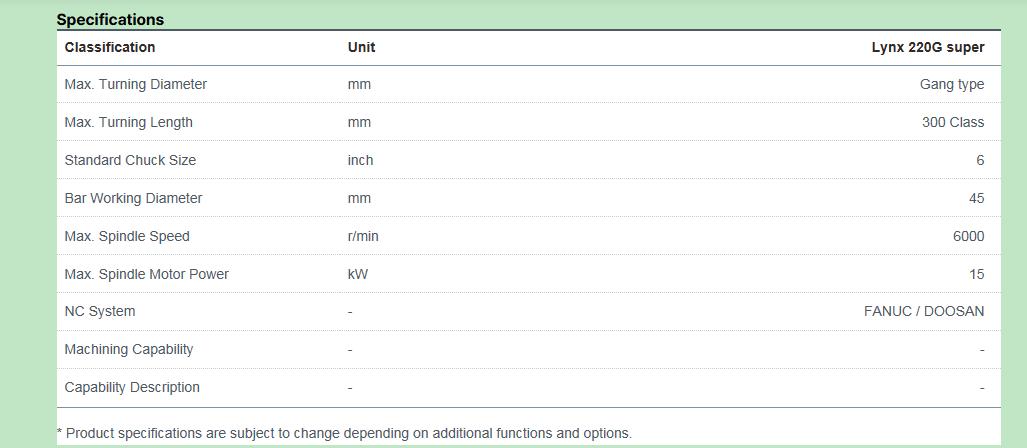The width and height of the screenshot is (1027, 448).
Task: Select the Standard Chuck Size label
Action: point(130,160)
